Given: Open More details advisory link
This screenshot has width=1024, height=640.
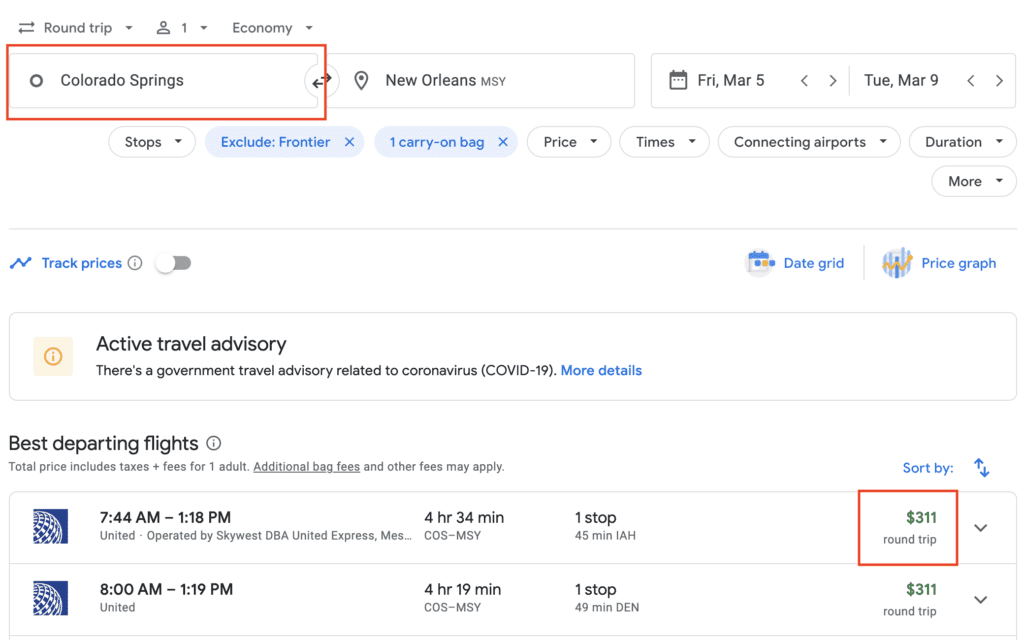Looking at the screenshot, I should click(x=601, y=370).
